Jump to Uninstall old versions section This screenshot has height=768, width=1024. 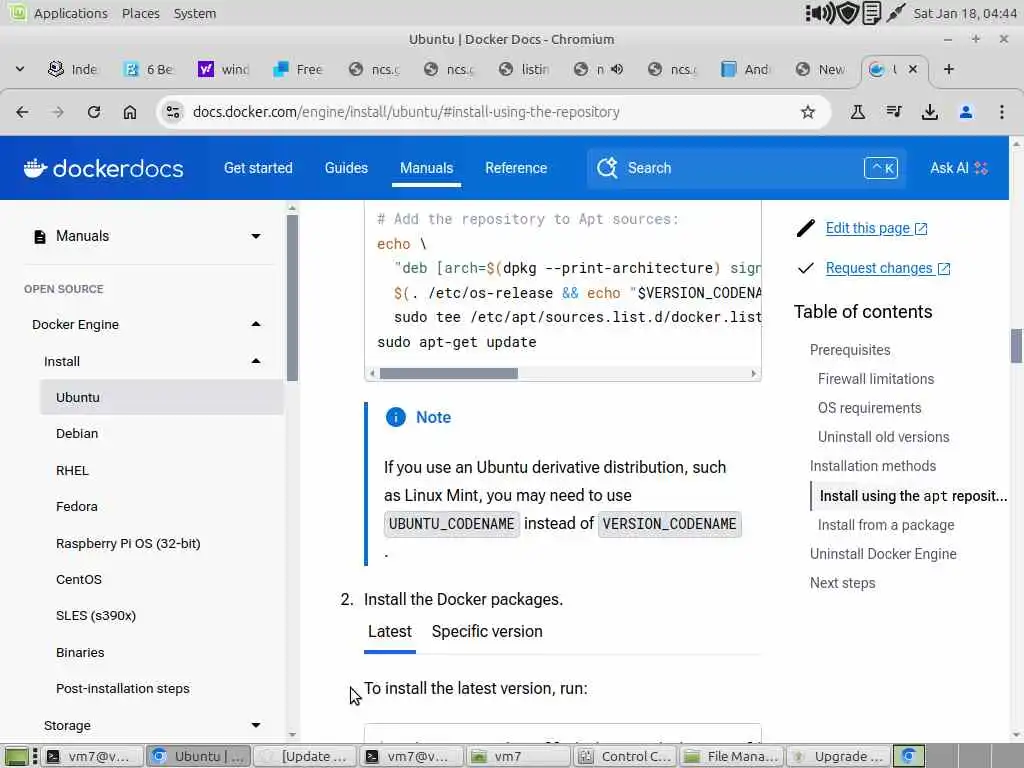tap(883, 438)
